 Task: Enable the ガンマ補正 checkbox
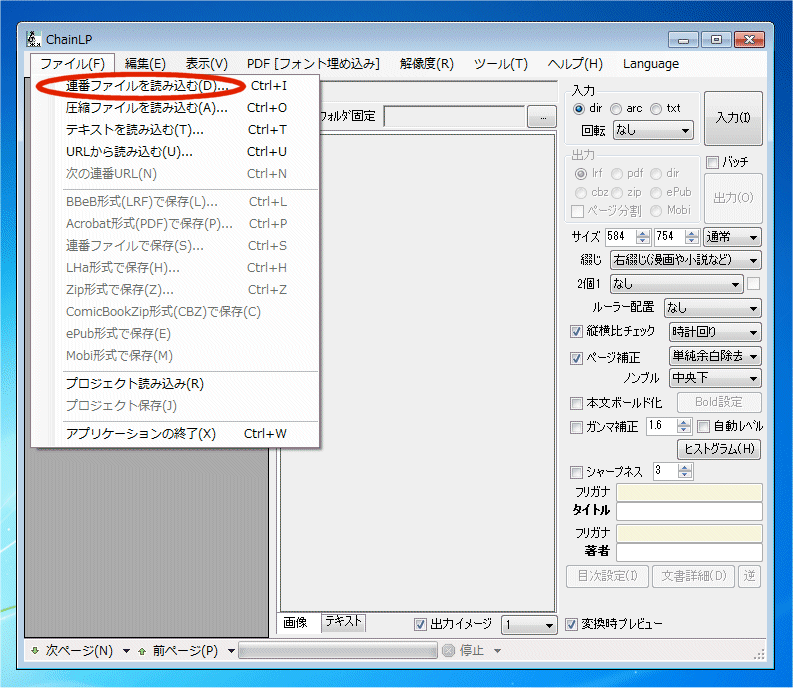coord(576,427)
